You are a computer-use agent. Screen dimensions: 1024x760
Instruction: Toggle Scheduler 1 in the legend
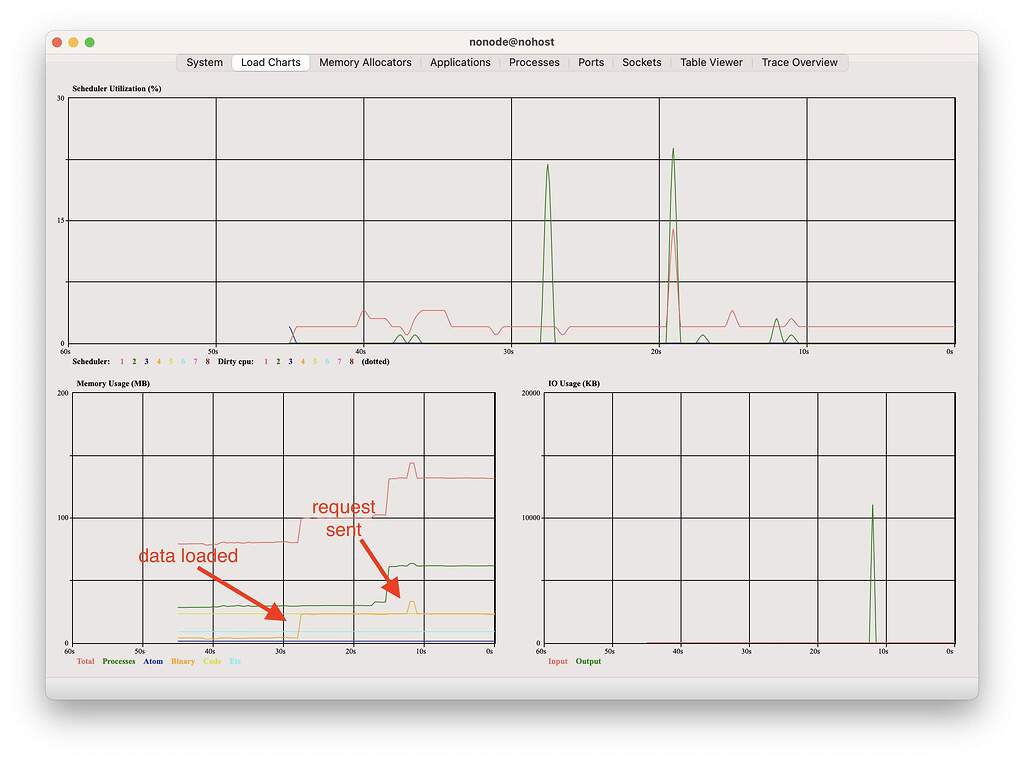(121, 361)
